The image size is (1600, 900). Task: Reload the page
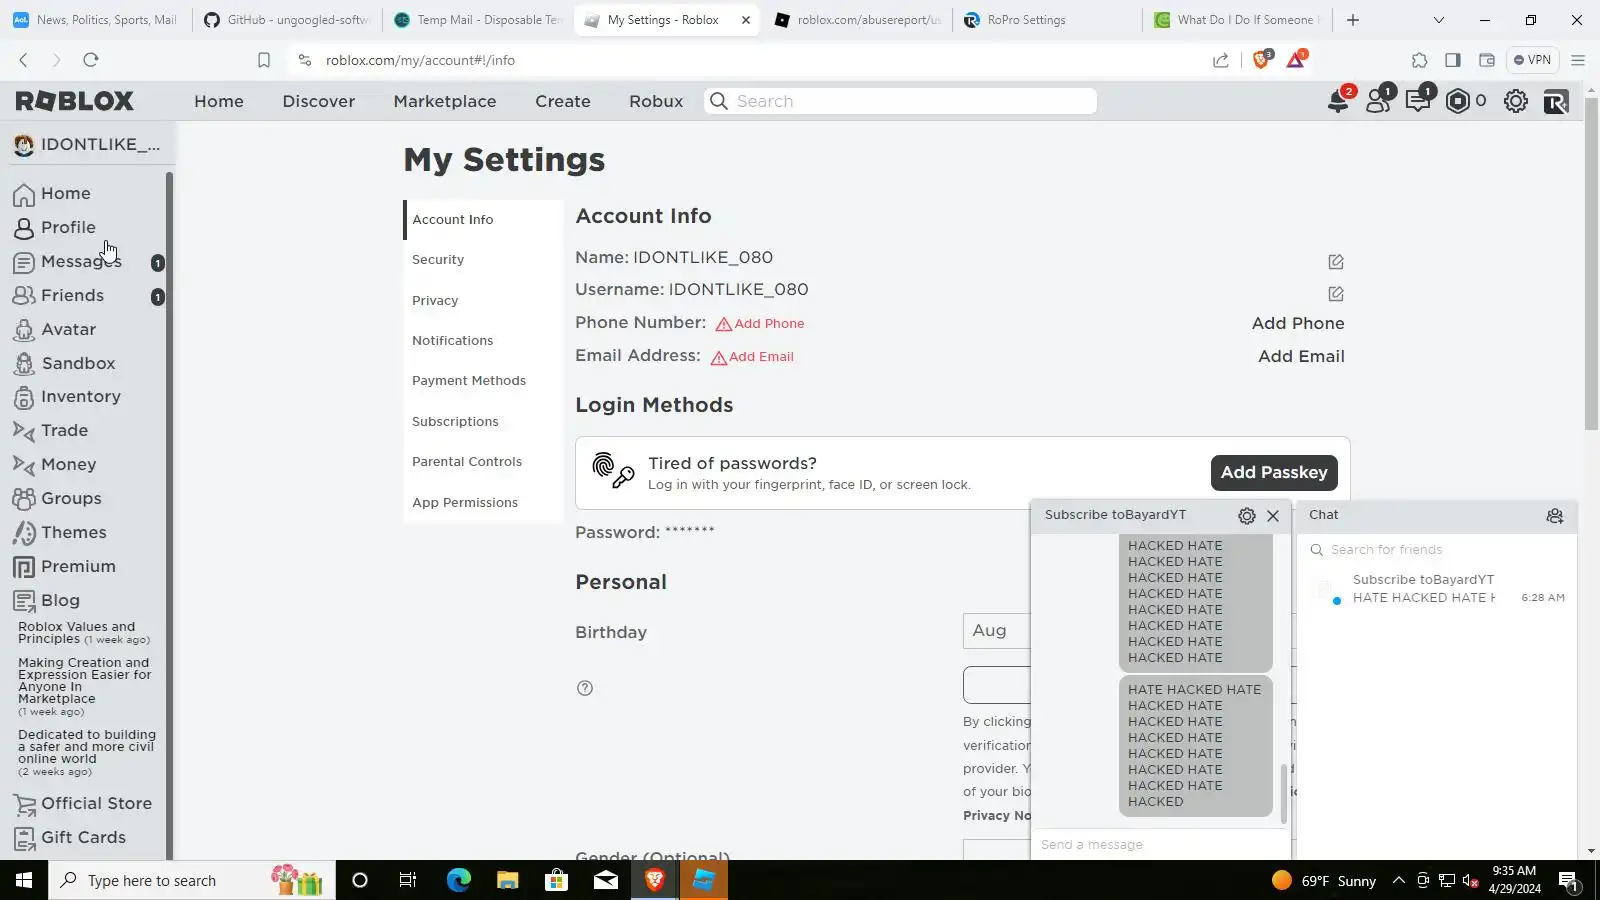point(91,60)
